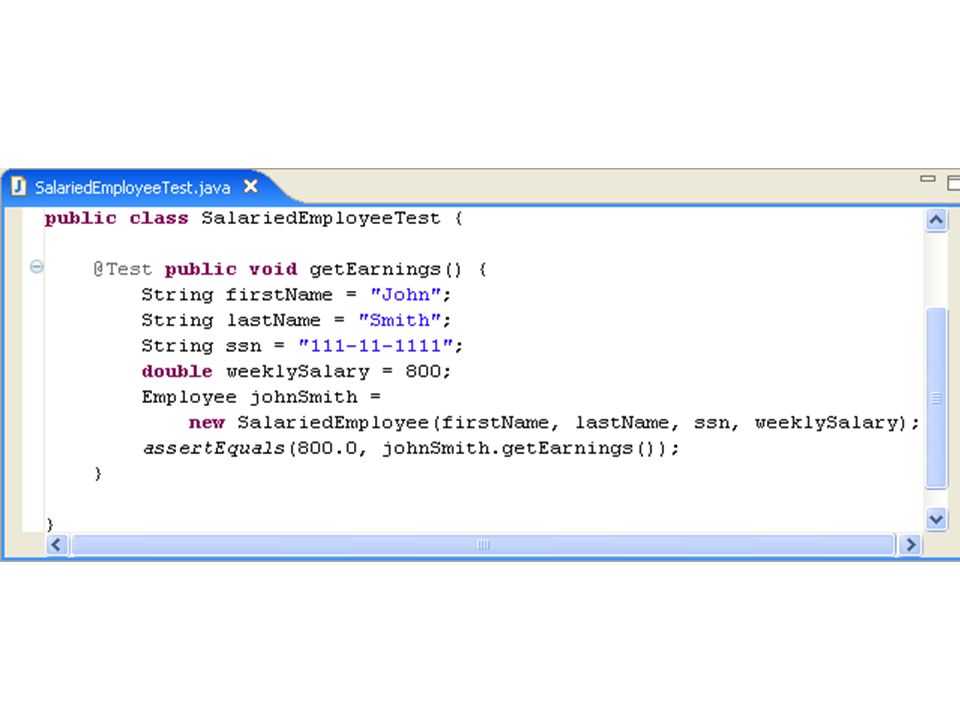Collapse the getEarnings method fold marker

pyautogui.click(x=37, y=266)
